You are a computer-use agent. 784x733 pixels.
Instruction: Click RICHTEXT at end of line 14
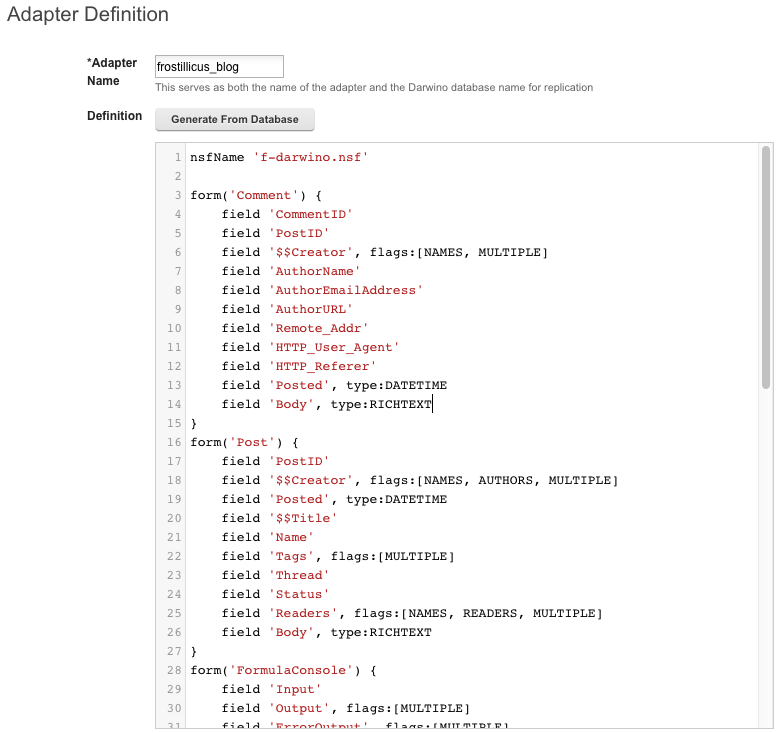point(400,405)
